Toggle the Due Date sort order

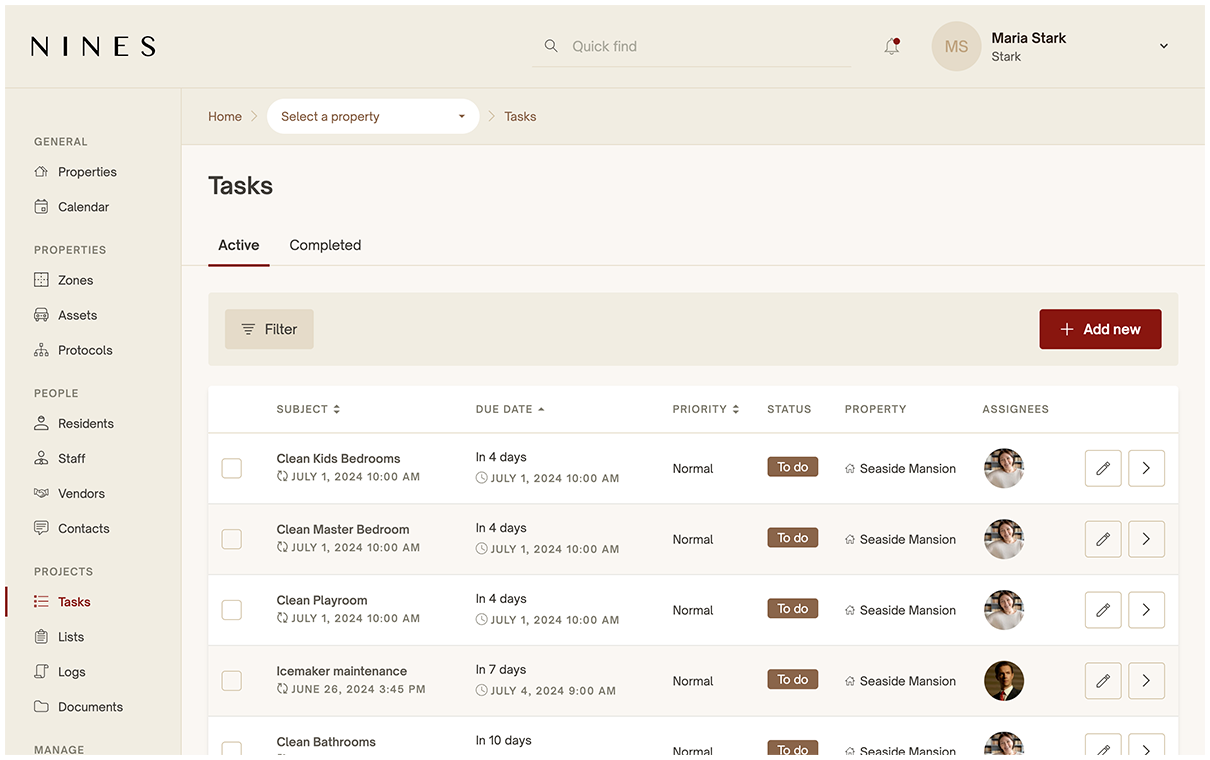[509, 409]
